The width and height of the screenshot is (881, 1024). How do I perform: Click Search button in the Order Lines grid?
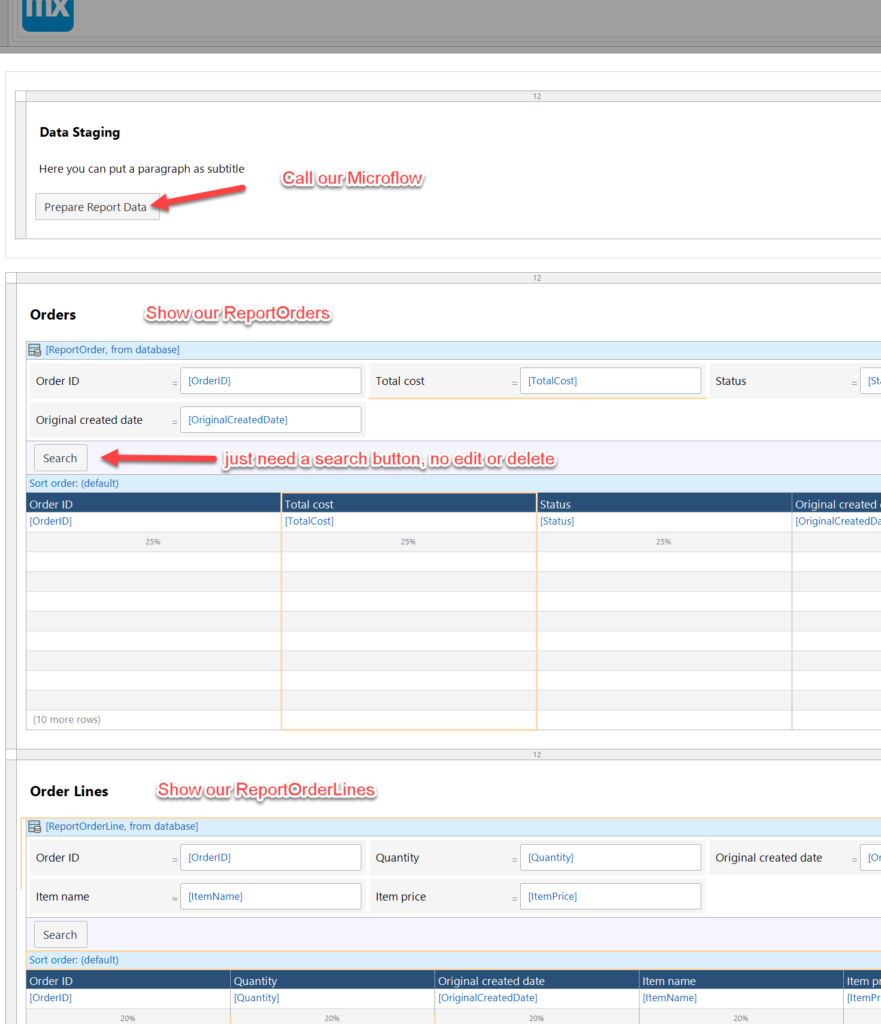point(60,935)
